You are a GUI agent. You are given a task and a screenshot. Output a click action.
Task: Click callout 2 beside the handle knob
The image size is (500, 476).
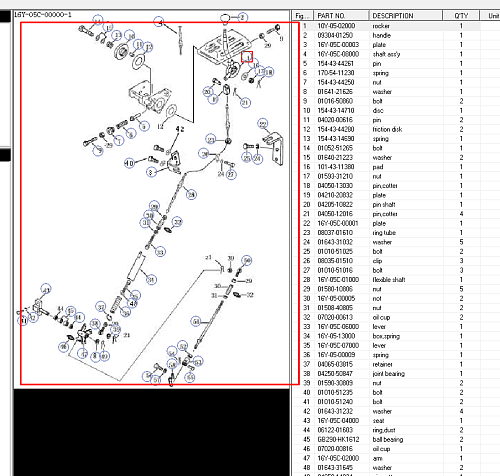click(x=242, y=17)
